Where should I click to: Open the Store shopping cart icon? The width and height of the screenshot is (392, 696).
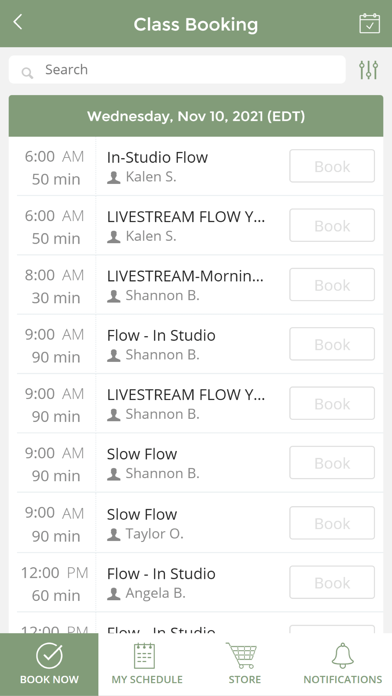tap(242, 656)
